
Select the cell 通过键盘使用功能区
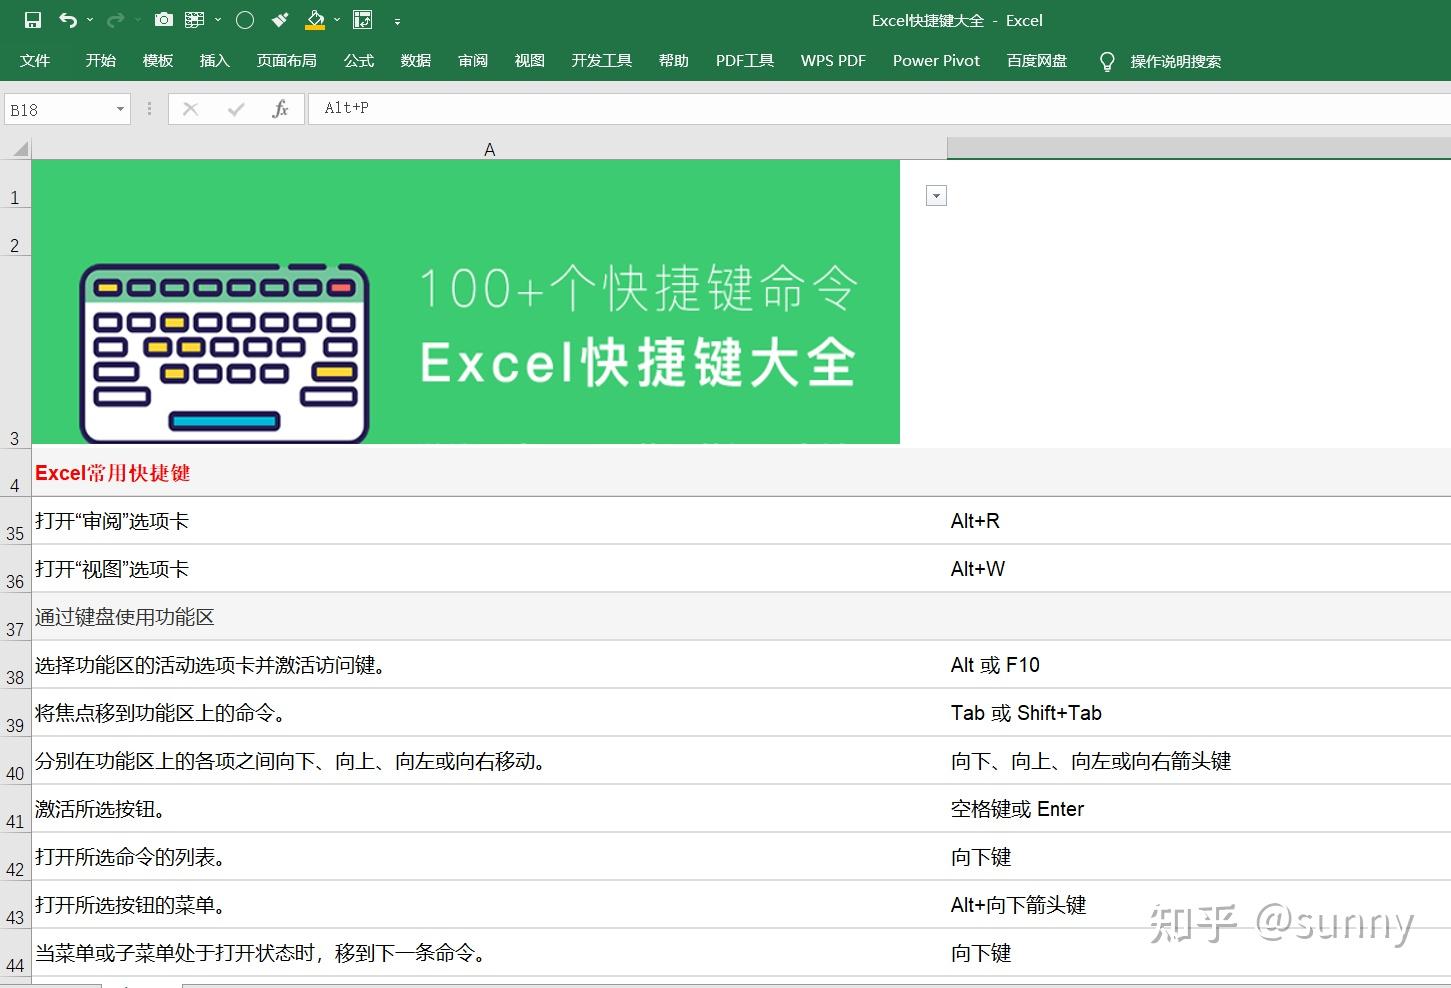(x=490, y=617)
